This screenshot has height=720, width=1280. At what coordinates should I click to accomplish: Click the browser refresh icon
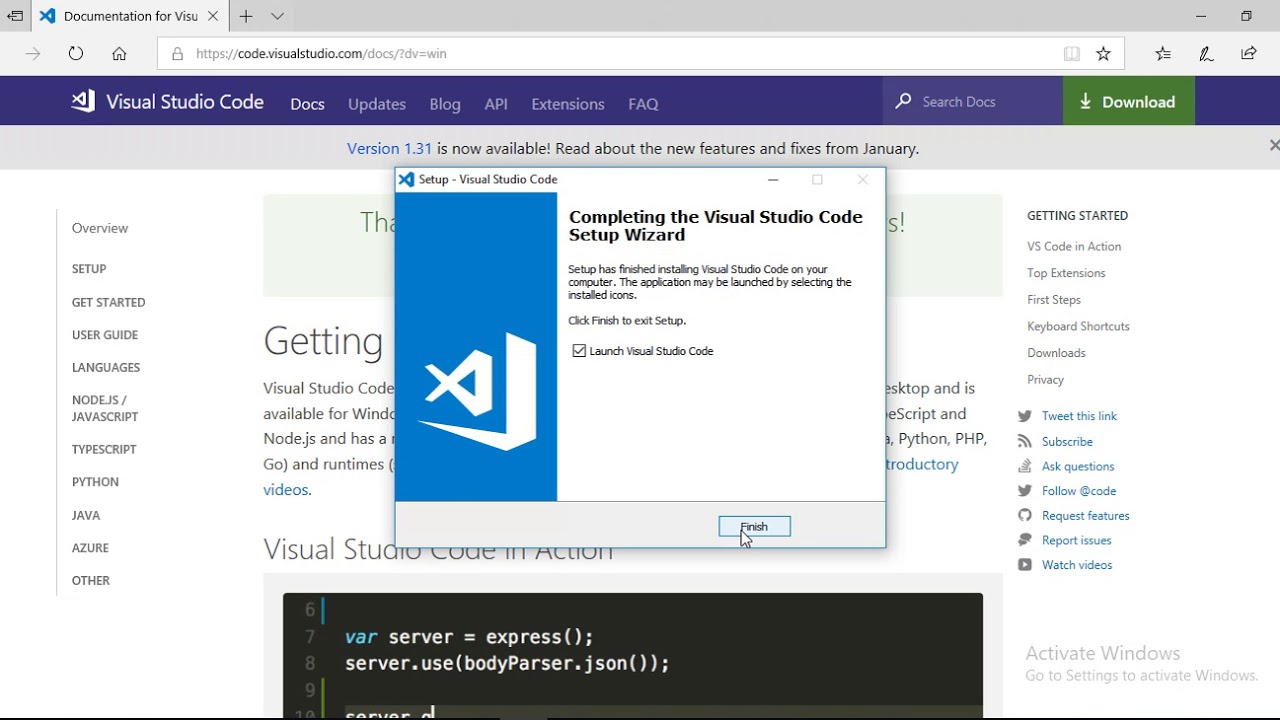click(76, 54)
